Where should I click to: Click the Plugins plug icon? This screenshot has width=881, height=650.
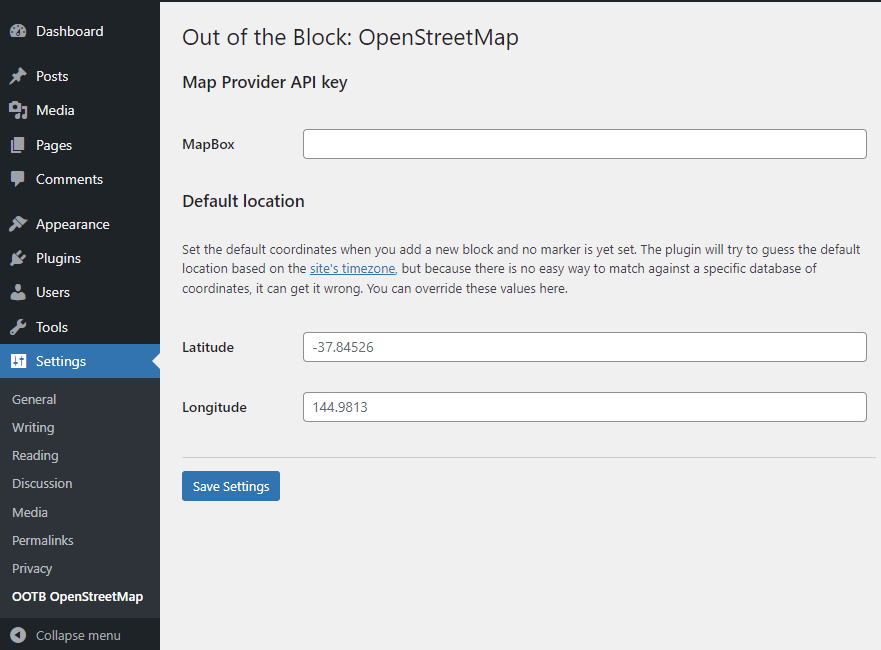click(x=18, y=258)
